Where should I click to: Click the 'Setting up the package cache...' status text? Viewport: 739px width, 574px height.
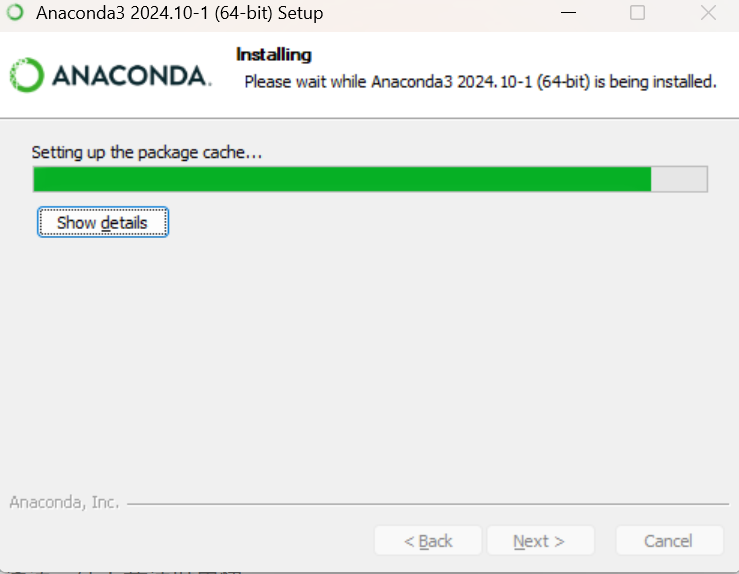tap(147, 153)
